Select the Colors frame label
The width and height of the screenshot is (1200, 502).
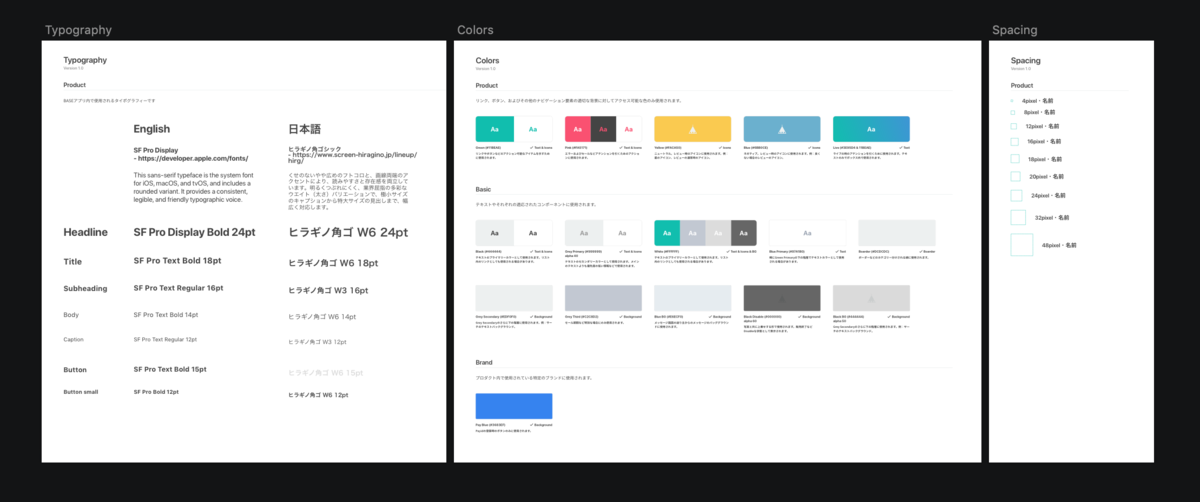tap(475, 30)
